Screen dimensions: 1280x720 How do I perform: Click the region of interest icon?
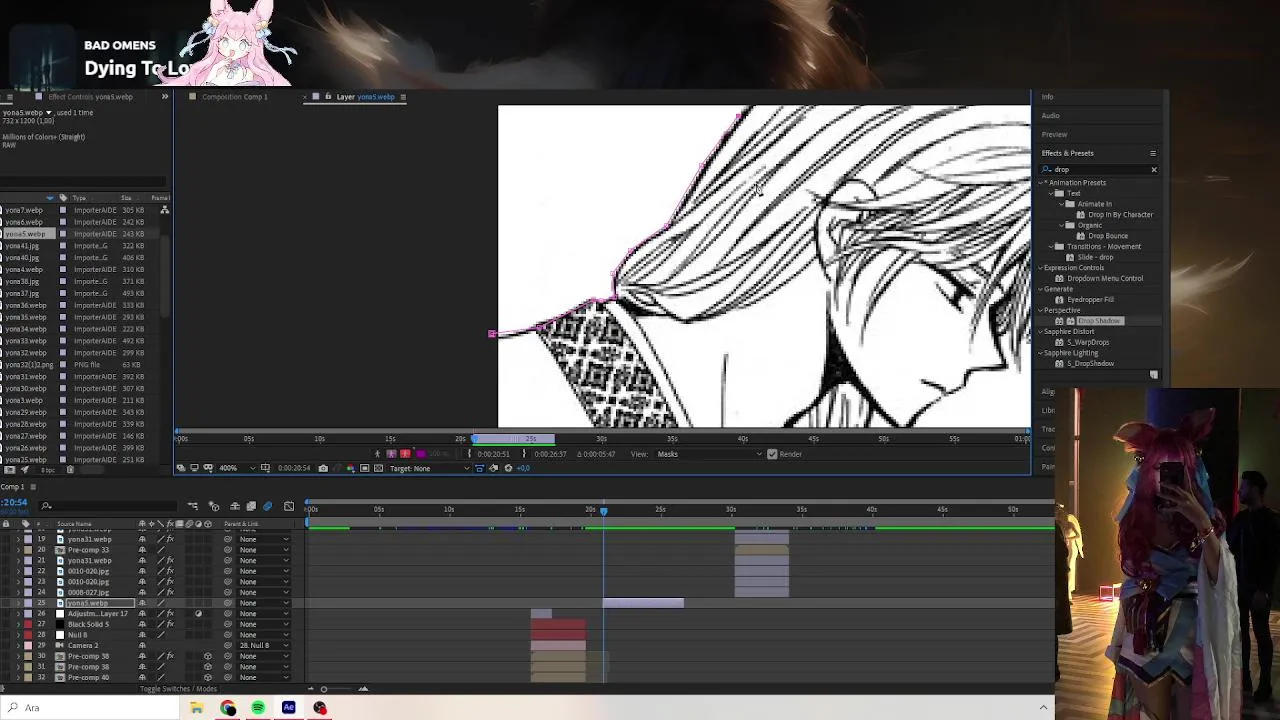click(x=365, y=468)
